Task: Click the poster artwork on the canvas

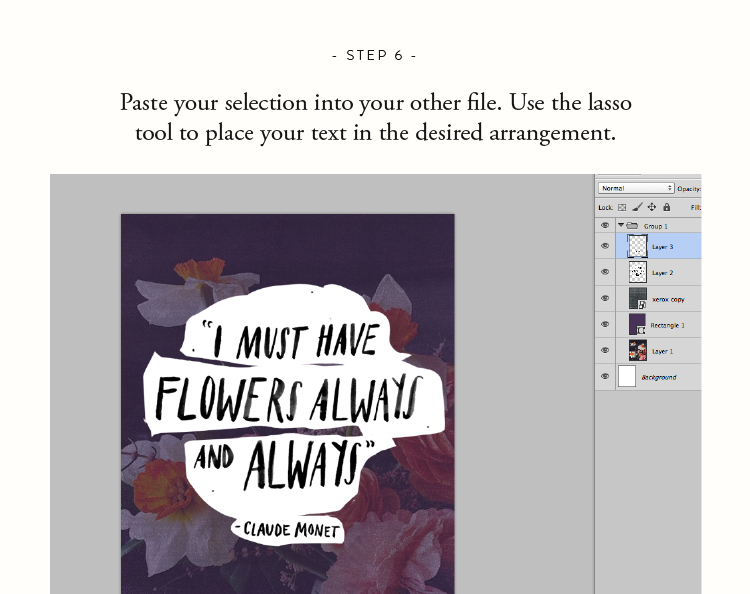Action: pyautogui.click(x=287, y=404)
